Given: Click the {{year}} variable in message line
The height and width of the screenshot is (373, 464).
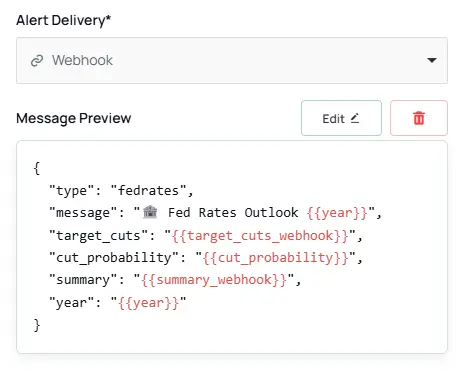Looking at the screenshot, I should pyautogui.click(x=337, y=213).
